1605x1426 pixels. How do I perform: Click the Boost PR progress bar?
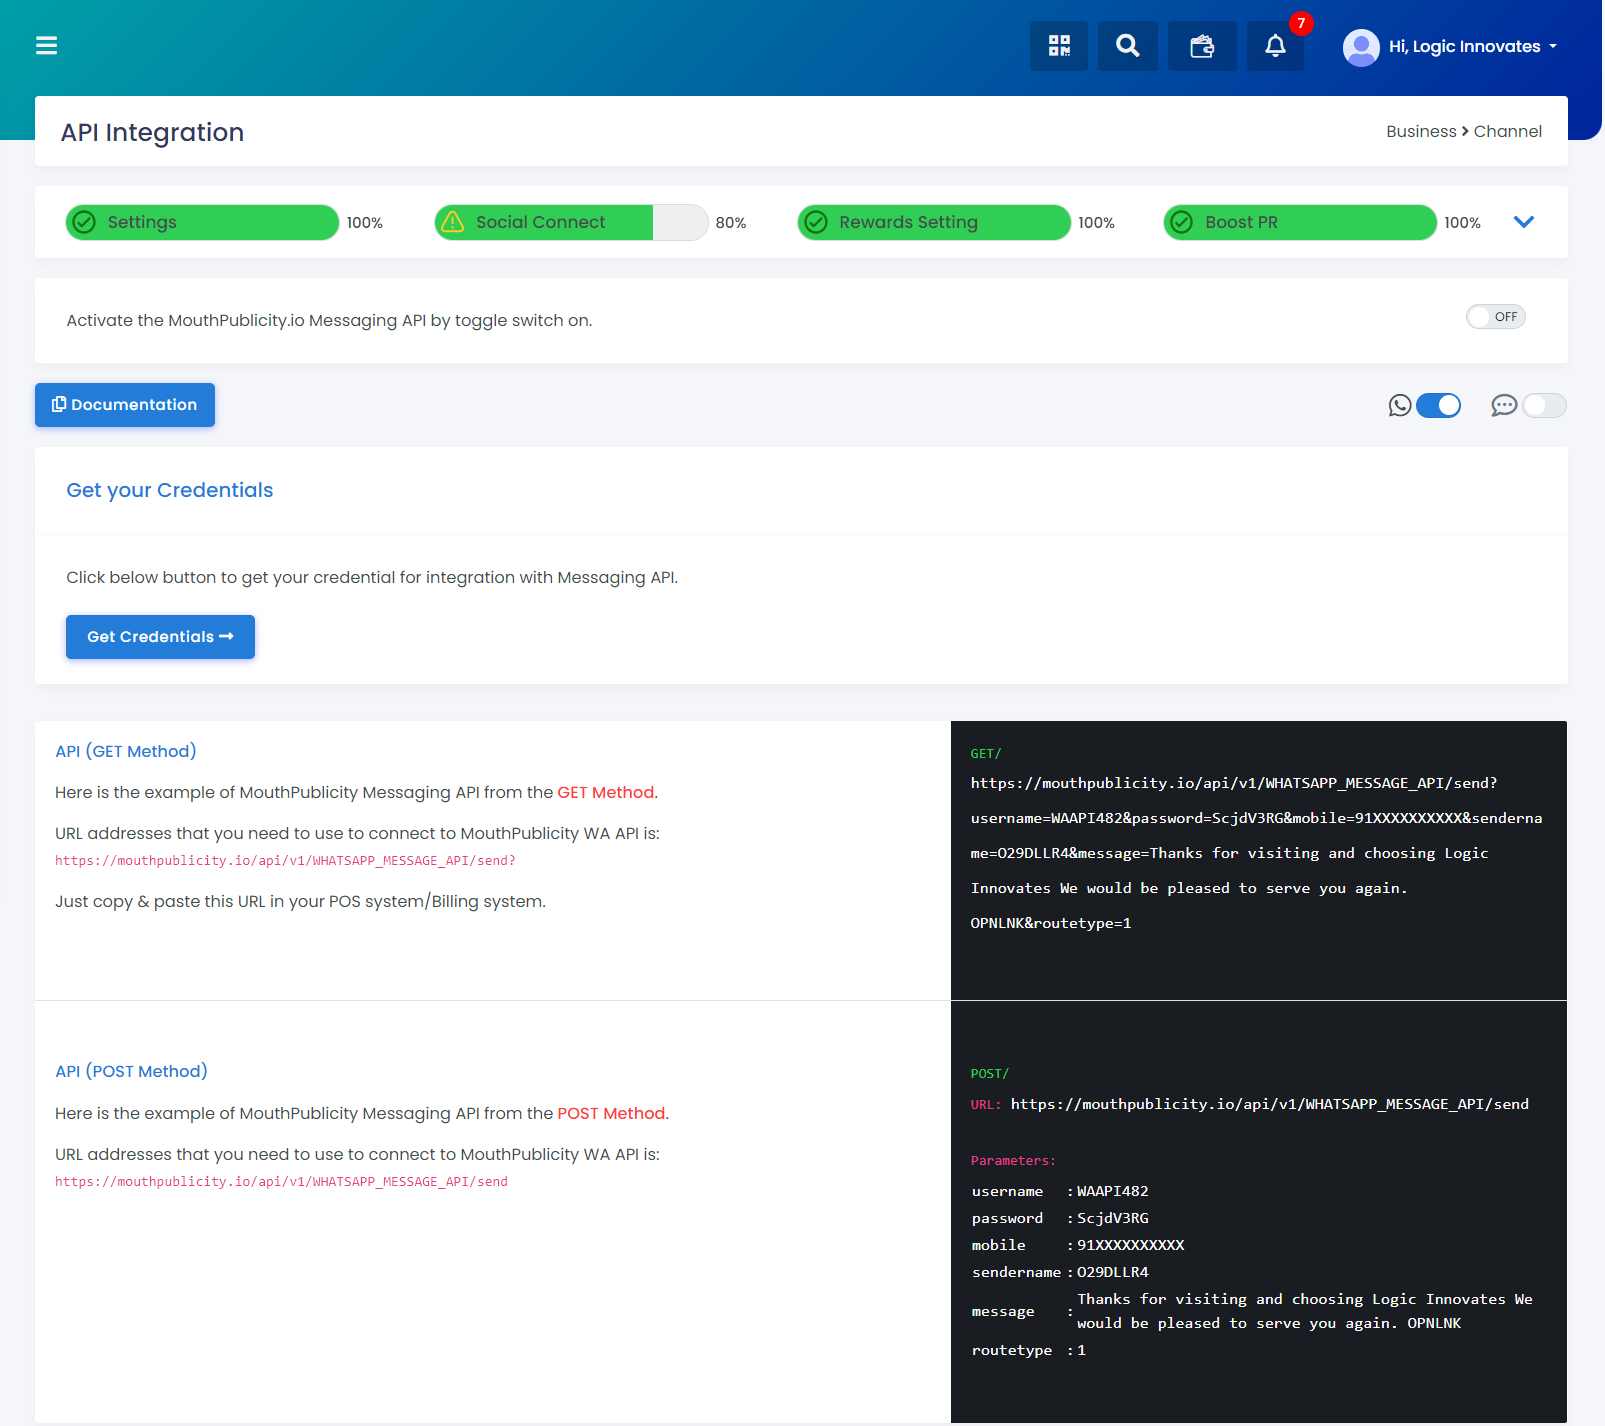coord(1300,222)
